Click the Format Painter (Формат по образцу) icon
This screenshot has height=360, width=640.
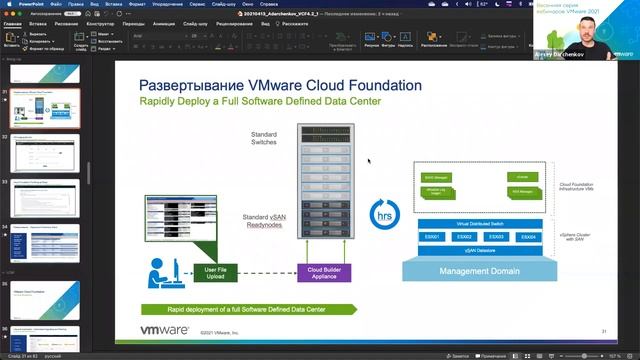(x=25, y=49)
